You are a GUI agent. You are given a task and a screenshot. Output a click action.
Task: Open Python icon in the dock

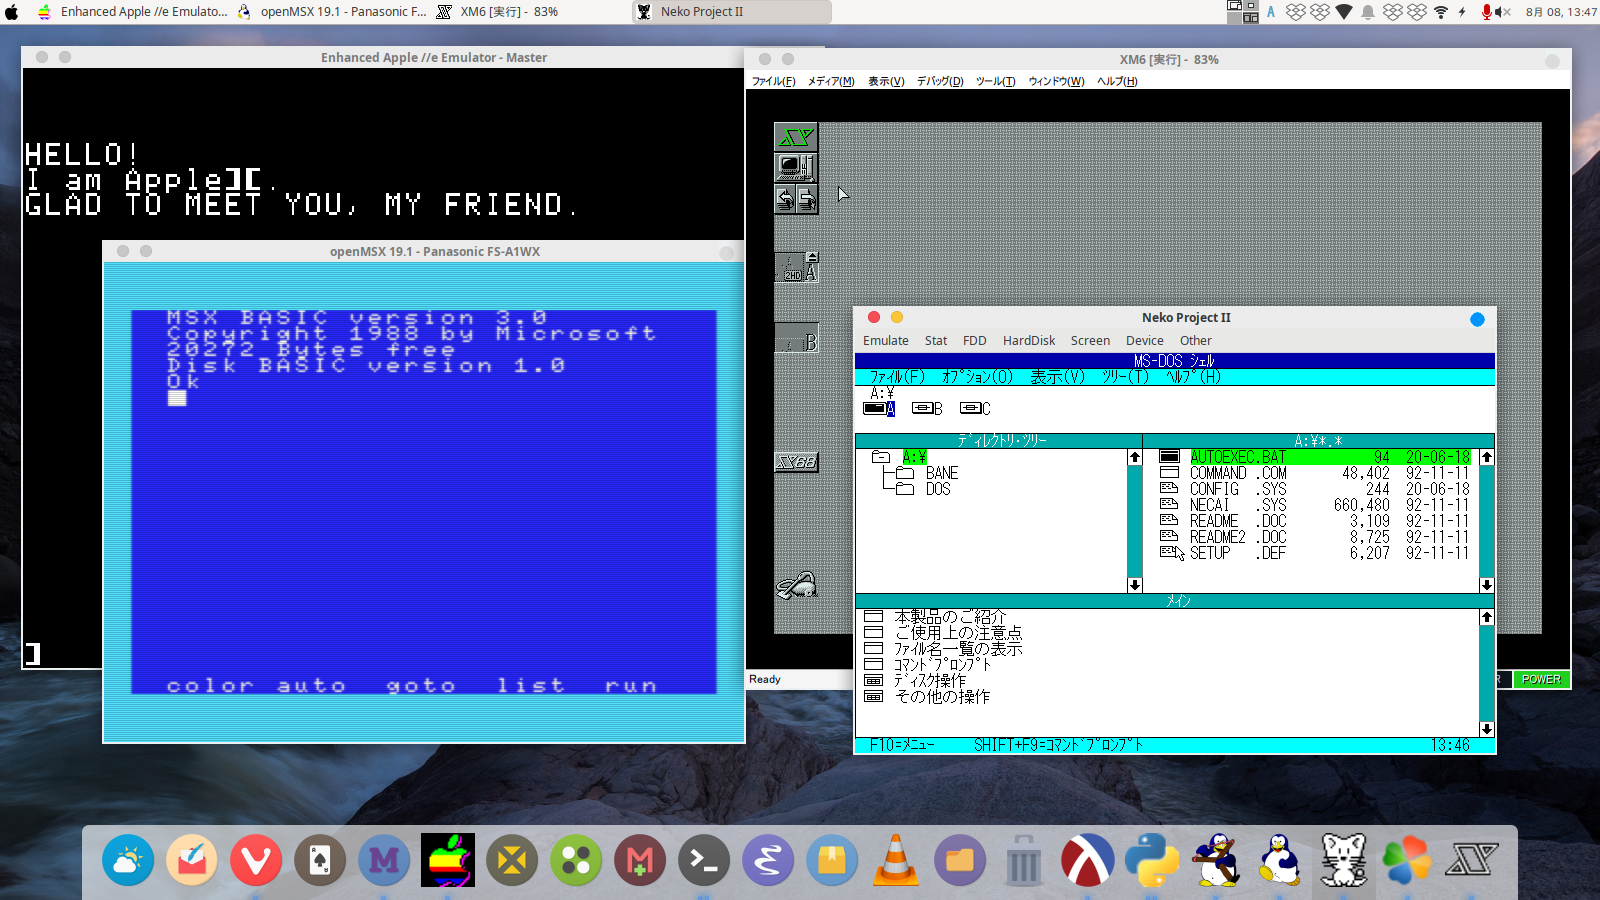coord(1152,860)
